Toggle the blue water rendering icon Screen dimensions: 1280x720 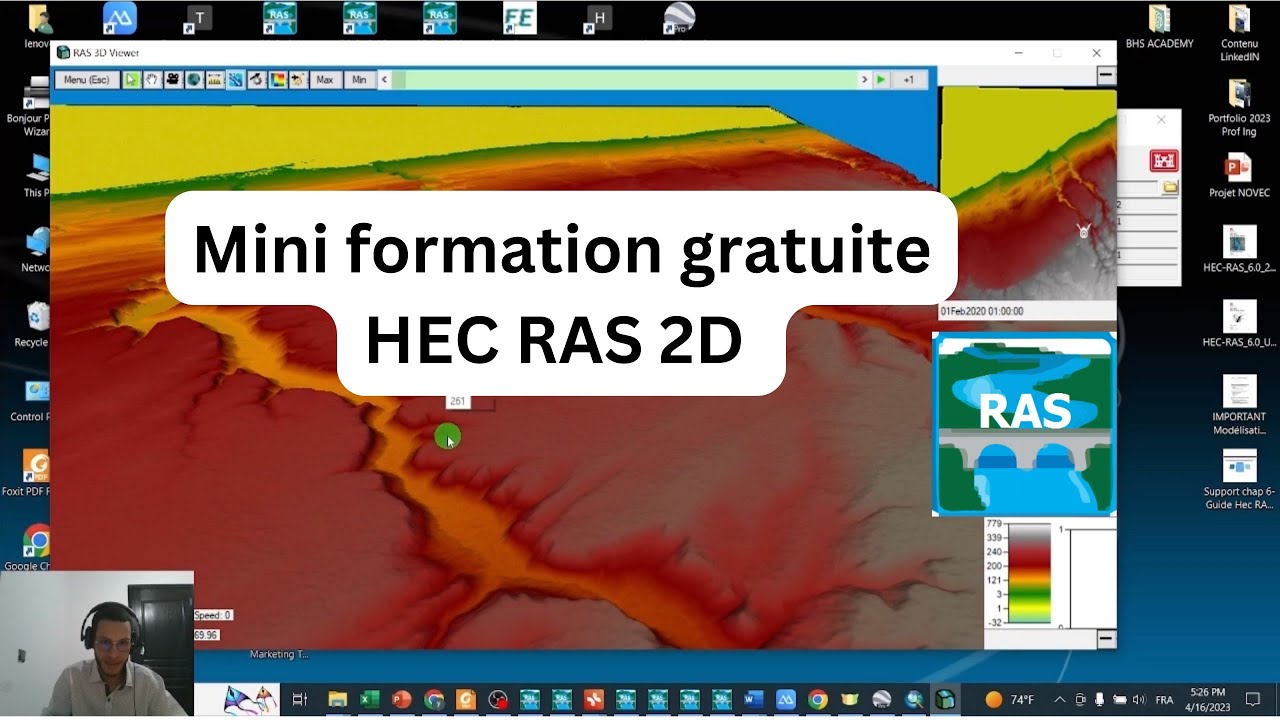(235, 79)
